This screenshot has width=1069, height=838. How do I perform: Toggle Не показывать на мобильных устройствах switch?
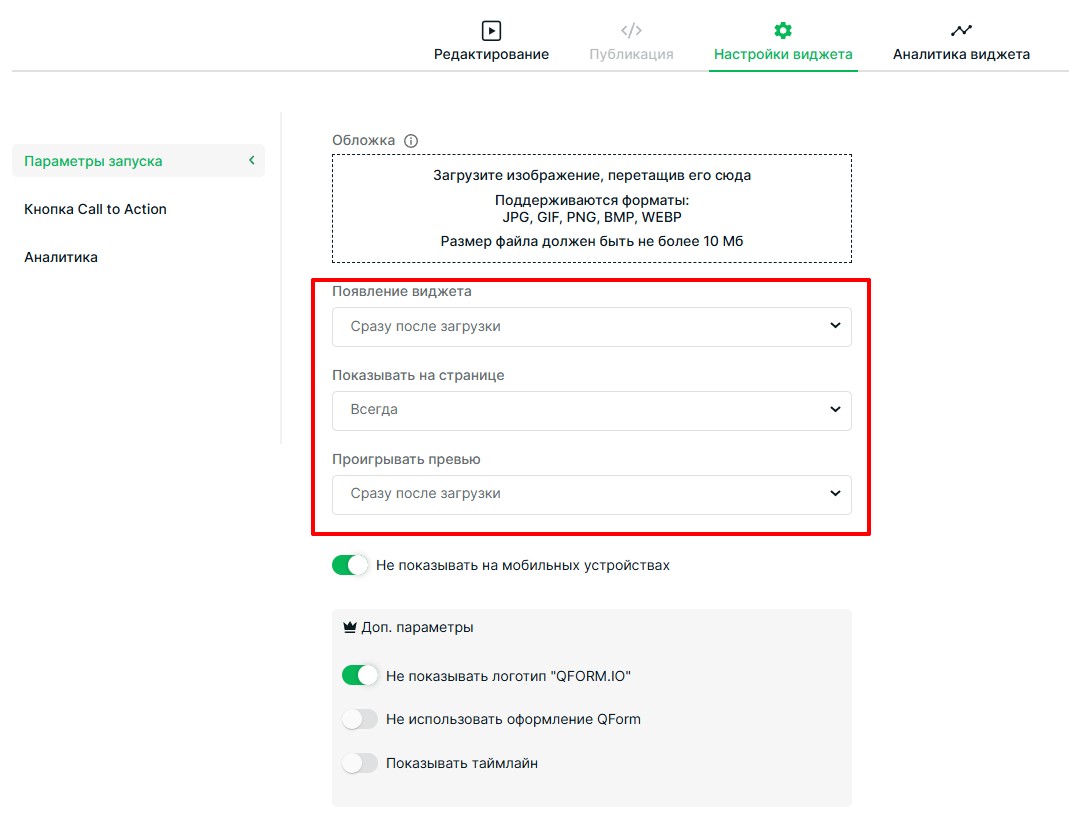click(350, 565)
